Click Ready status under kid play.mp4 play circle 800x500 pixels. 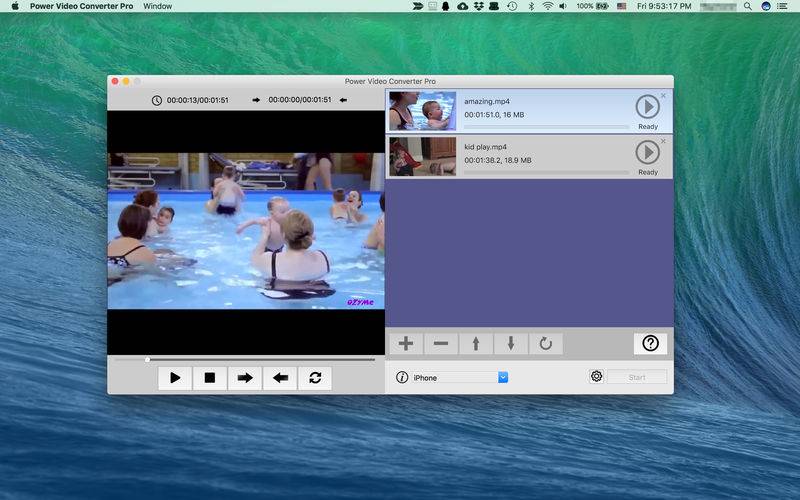click(648, 172)
